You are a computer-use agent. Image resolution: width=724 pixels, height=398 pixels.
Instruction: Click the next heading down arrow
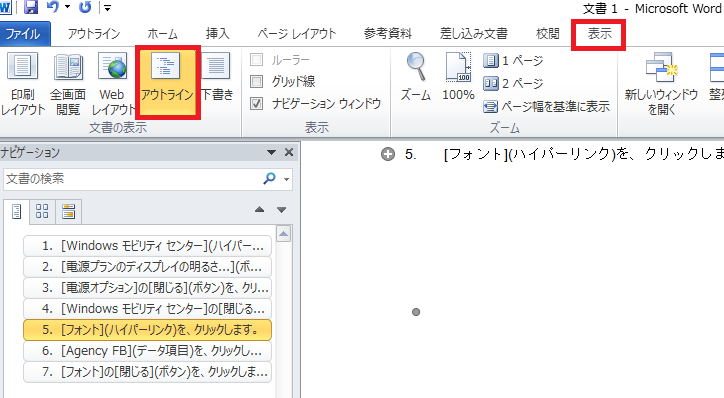click(281, 210)
